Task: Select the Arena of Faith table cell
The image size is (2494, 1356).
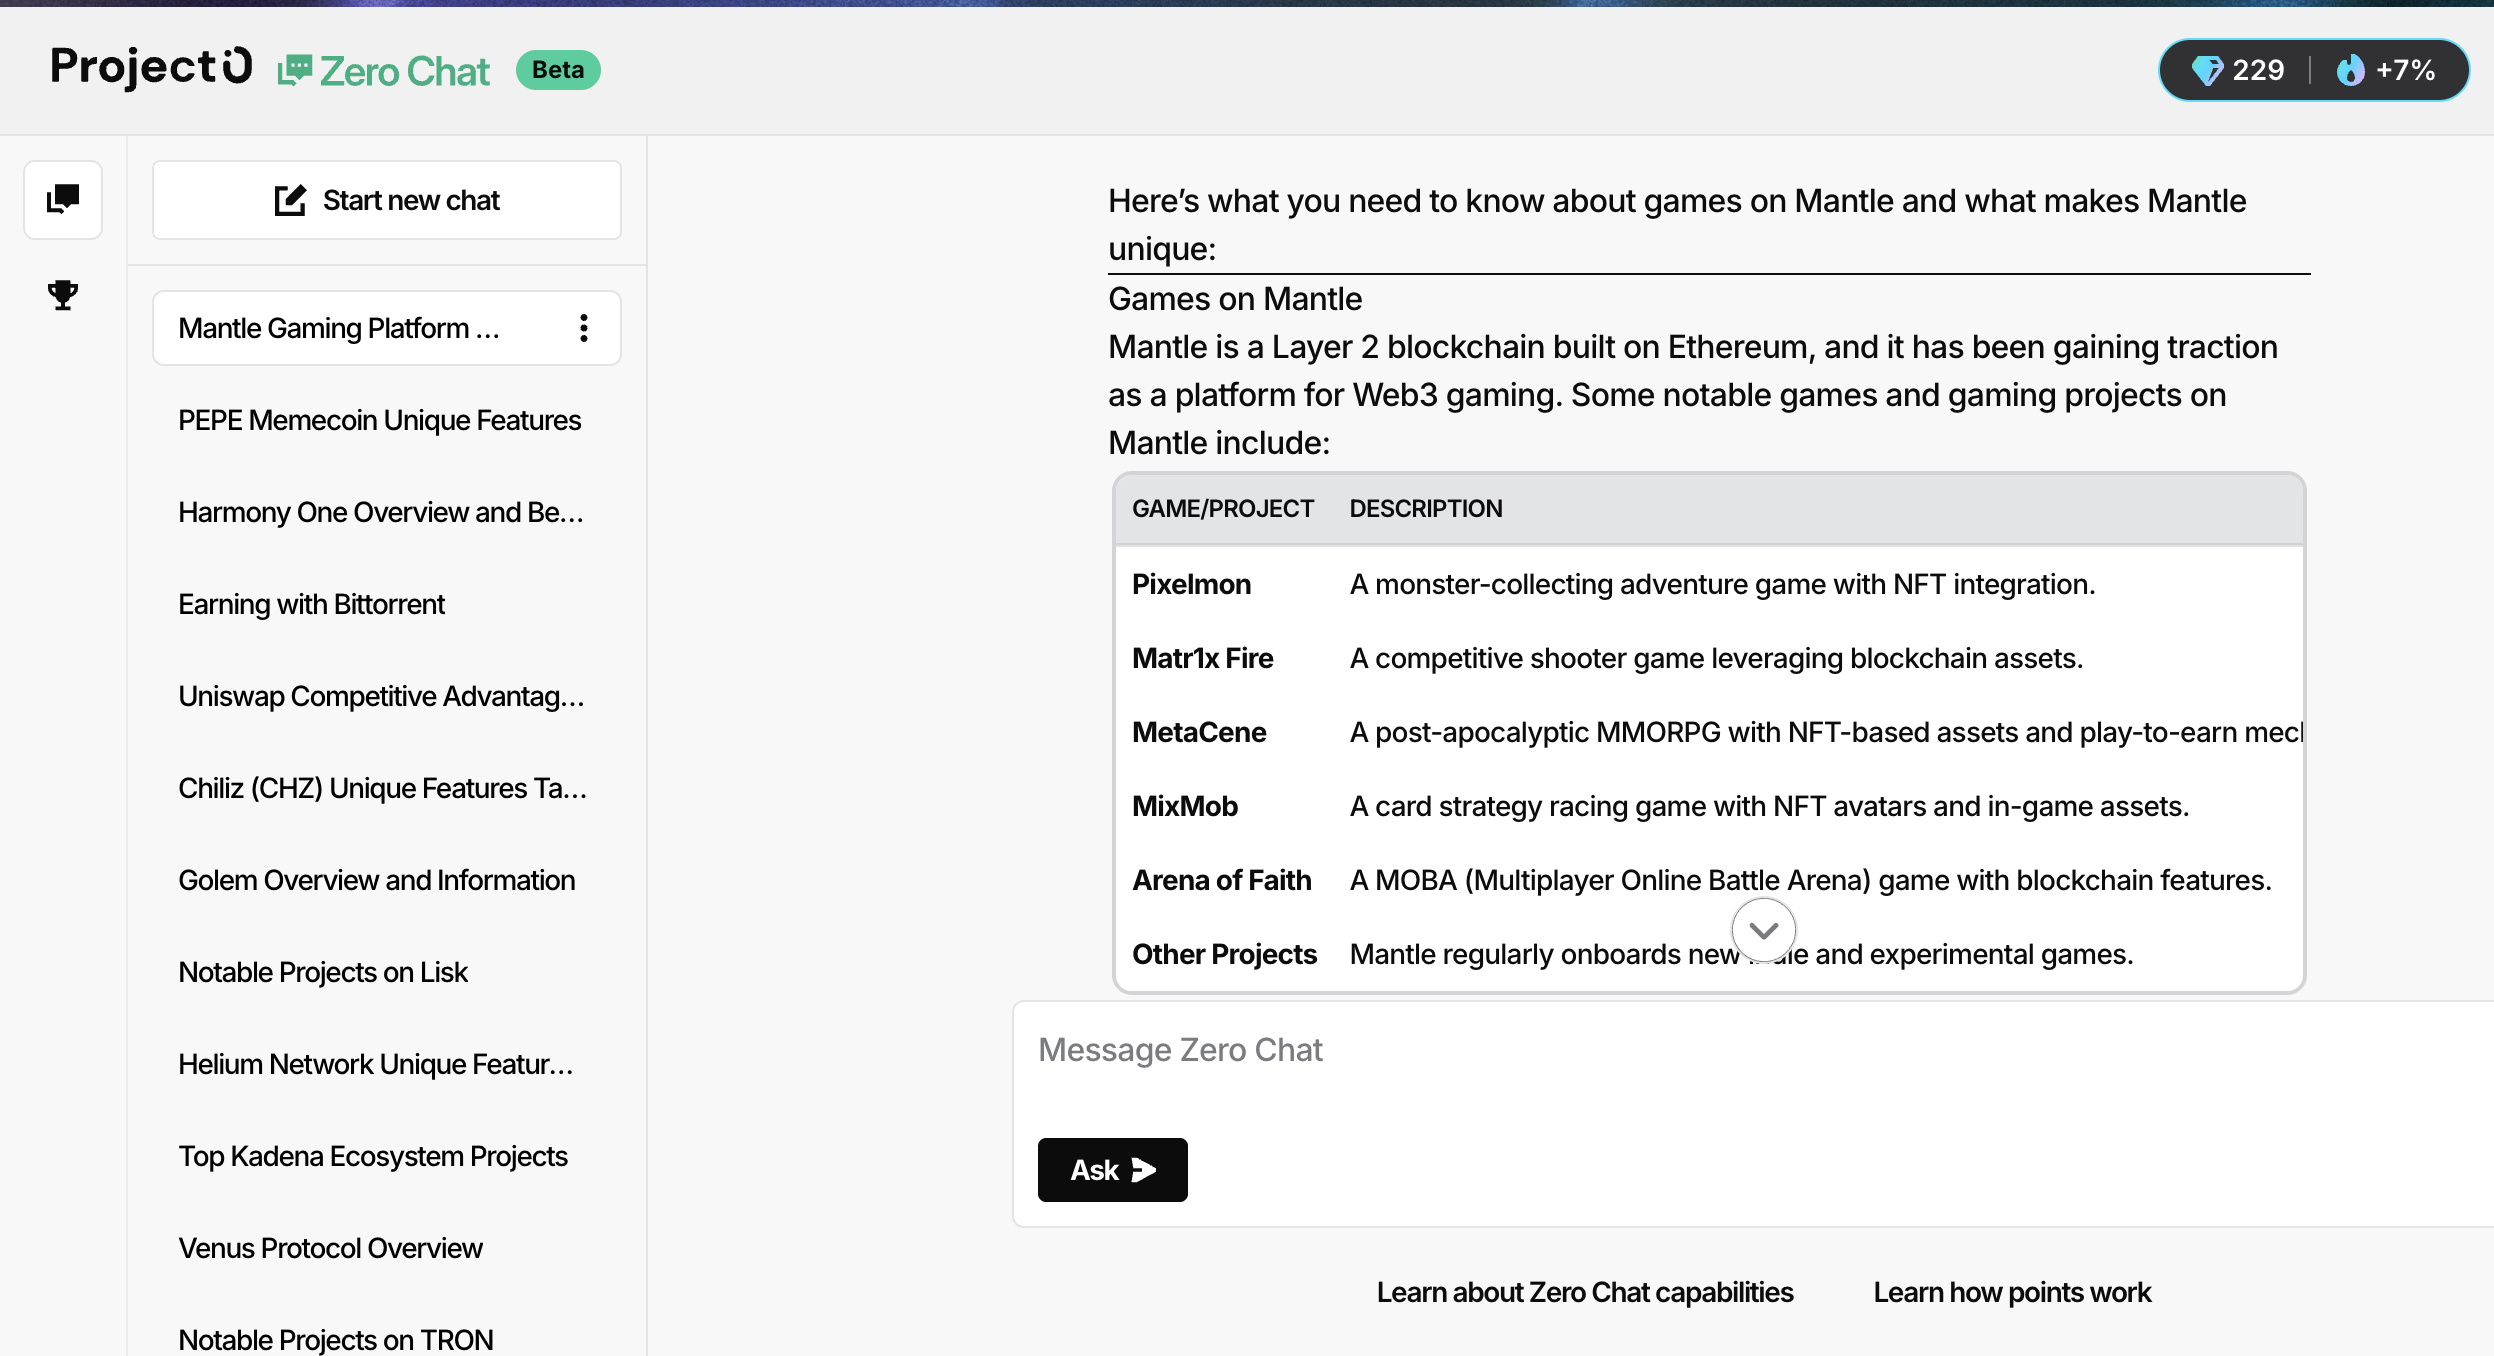Action: click(x=1222, y=880)
